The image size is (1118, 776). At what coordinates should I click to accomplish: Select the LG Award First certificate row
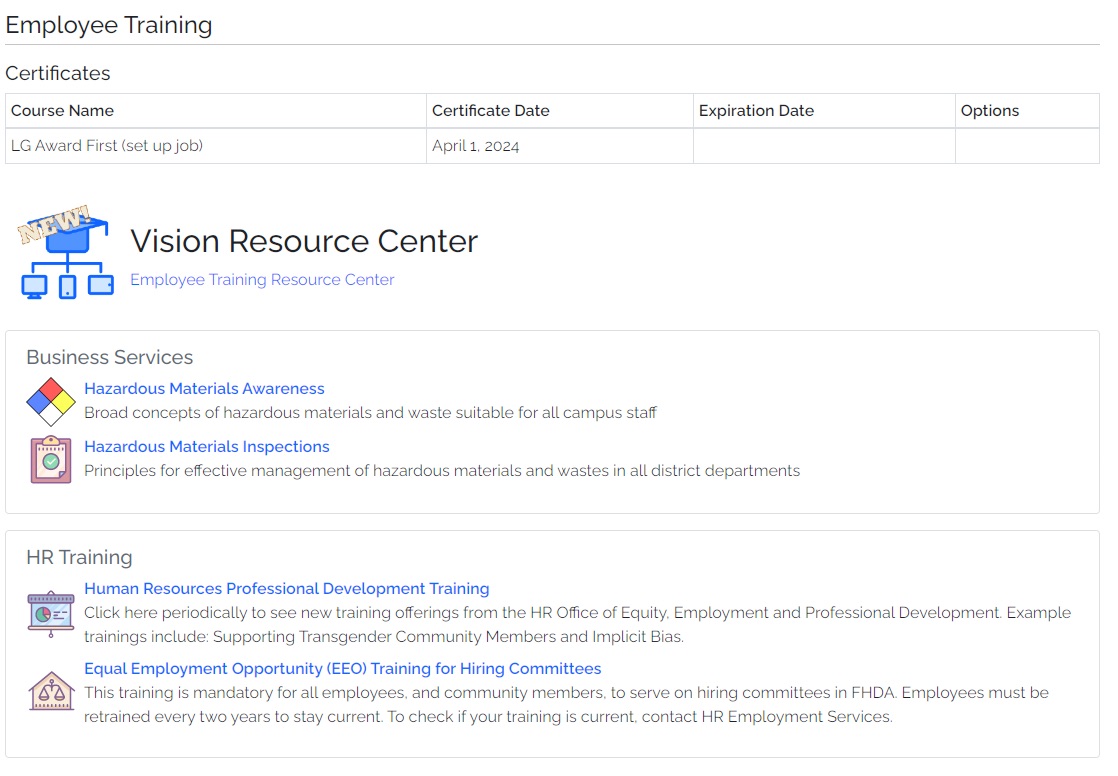coord(107,146)
